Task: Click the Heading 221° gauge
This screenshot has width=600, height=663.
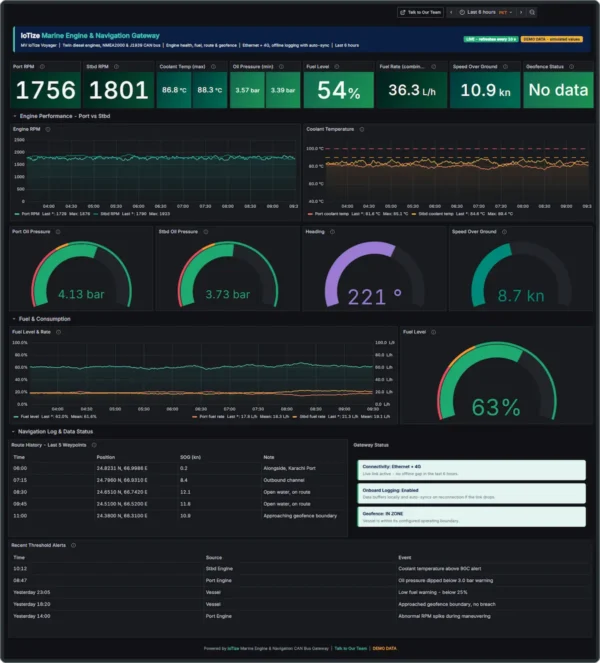Action: click(x=375, y=274)
